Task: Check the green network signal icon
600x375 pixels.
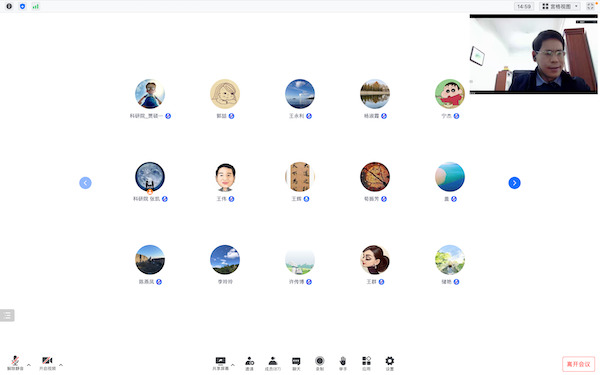Action: (x=36, y=6)
